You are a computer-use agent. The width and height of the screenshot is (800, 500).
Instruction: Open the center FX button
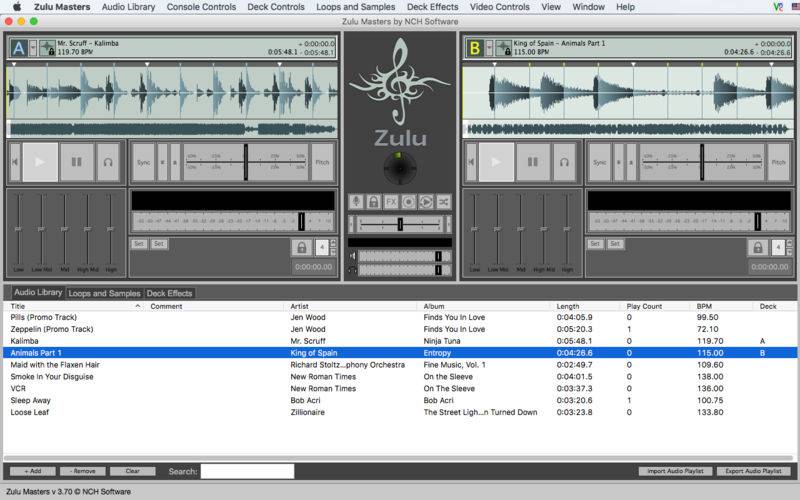click(x=391, y=202)
